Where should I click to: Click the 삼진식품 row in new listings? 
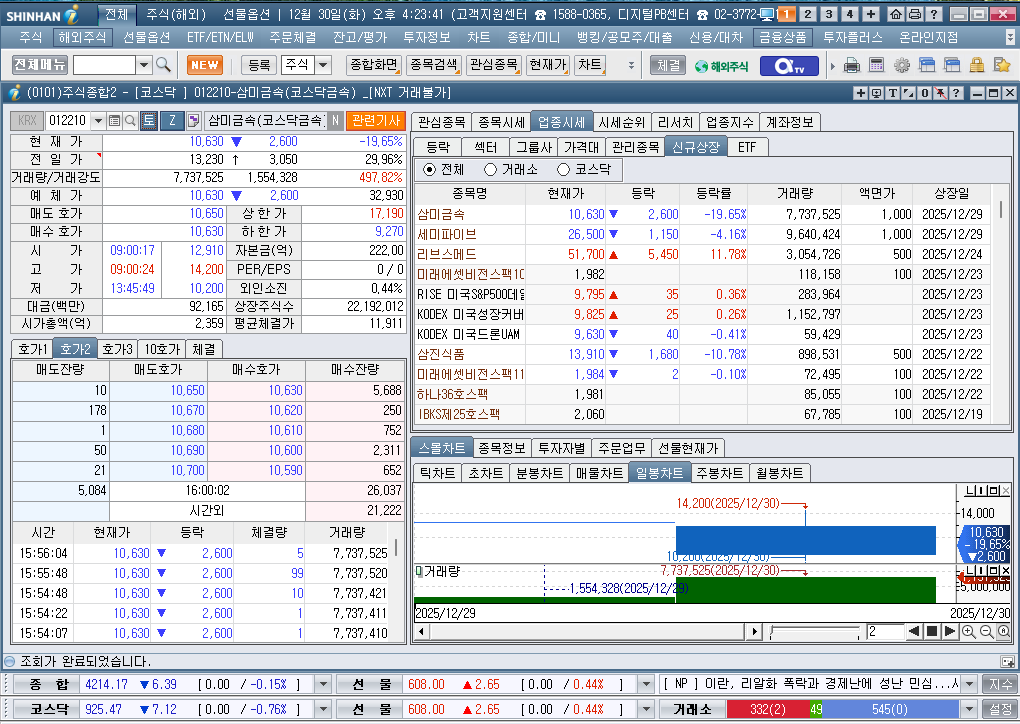(703, 355)
